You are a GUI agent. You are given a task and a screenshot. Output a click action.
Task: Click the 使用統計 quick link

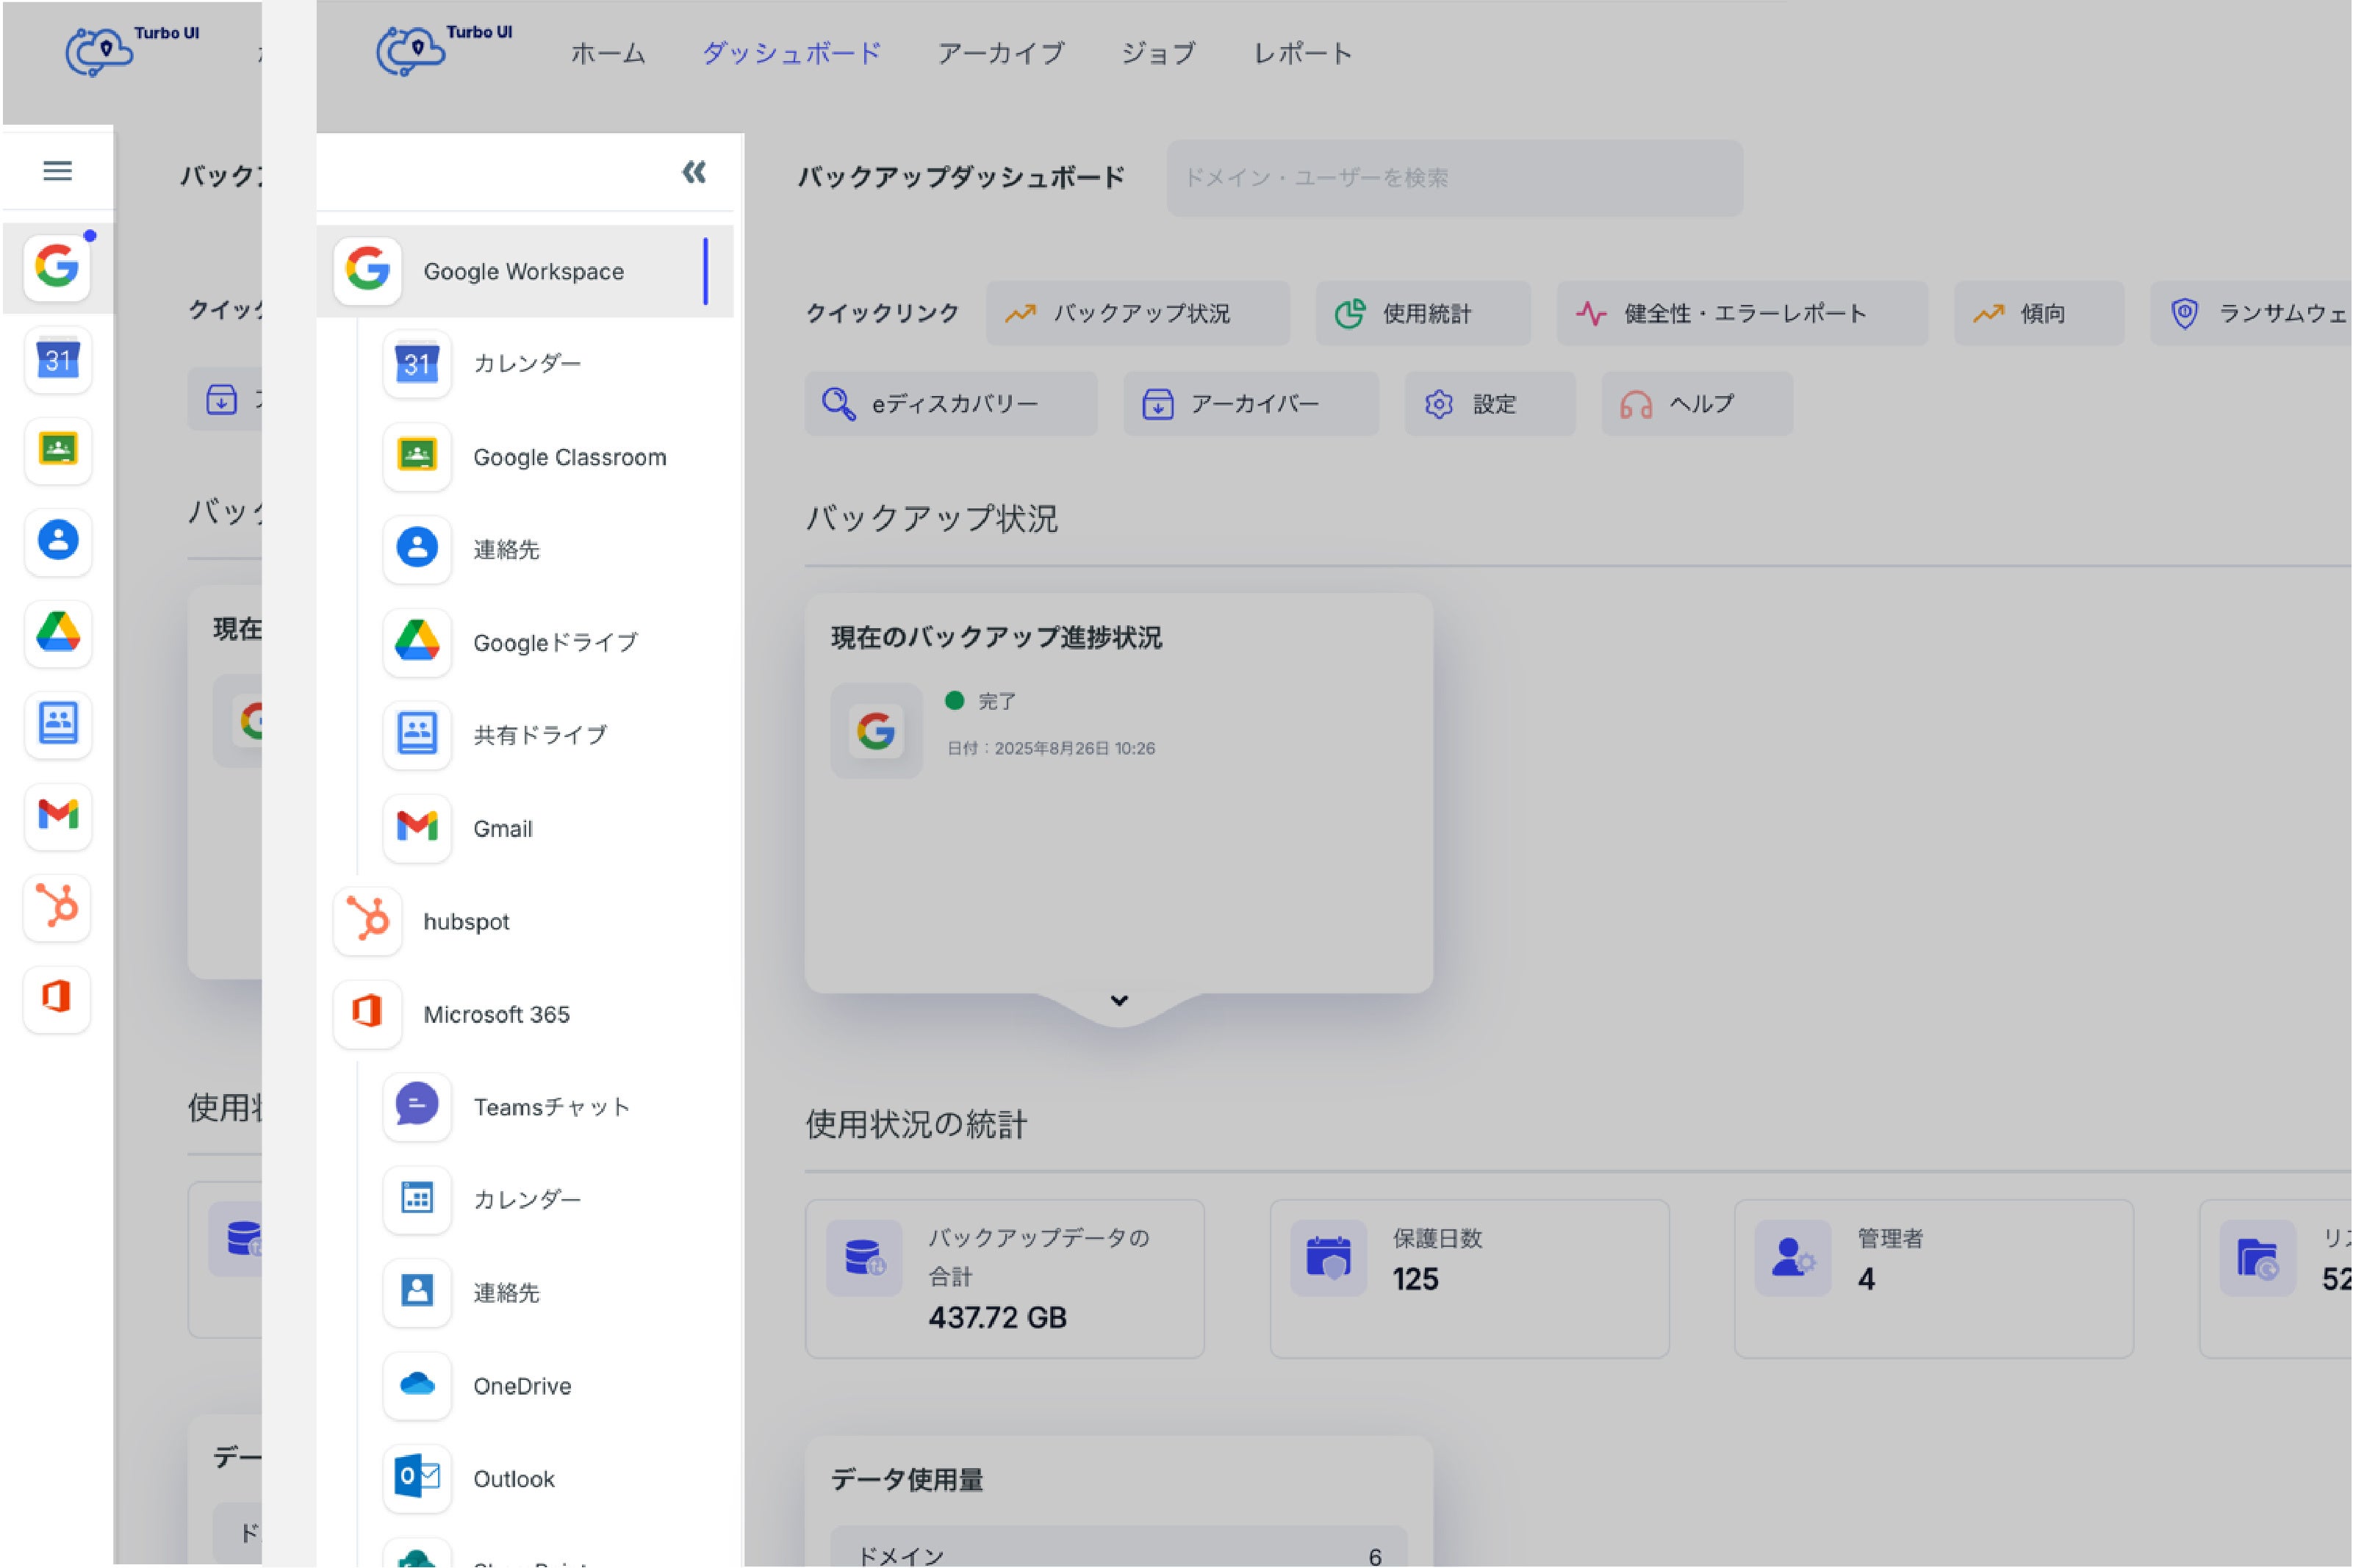click(x=1422, y=314)
